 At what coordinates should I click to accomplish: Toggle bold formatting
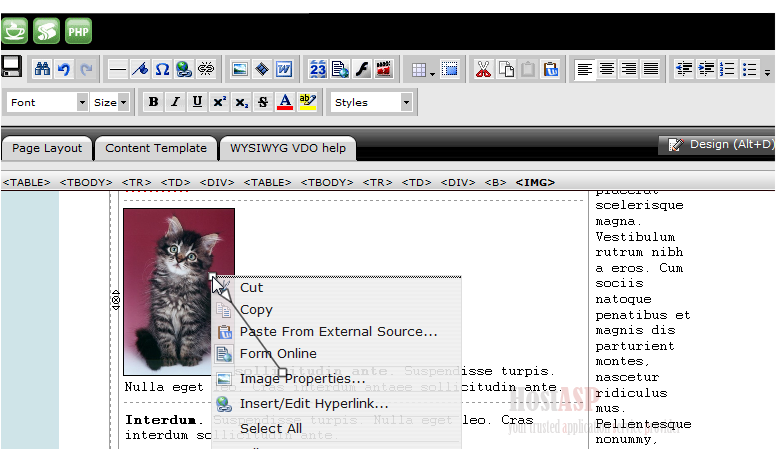(153, 102)
